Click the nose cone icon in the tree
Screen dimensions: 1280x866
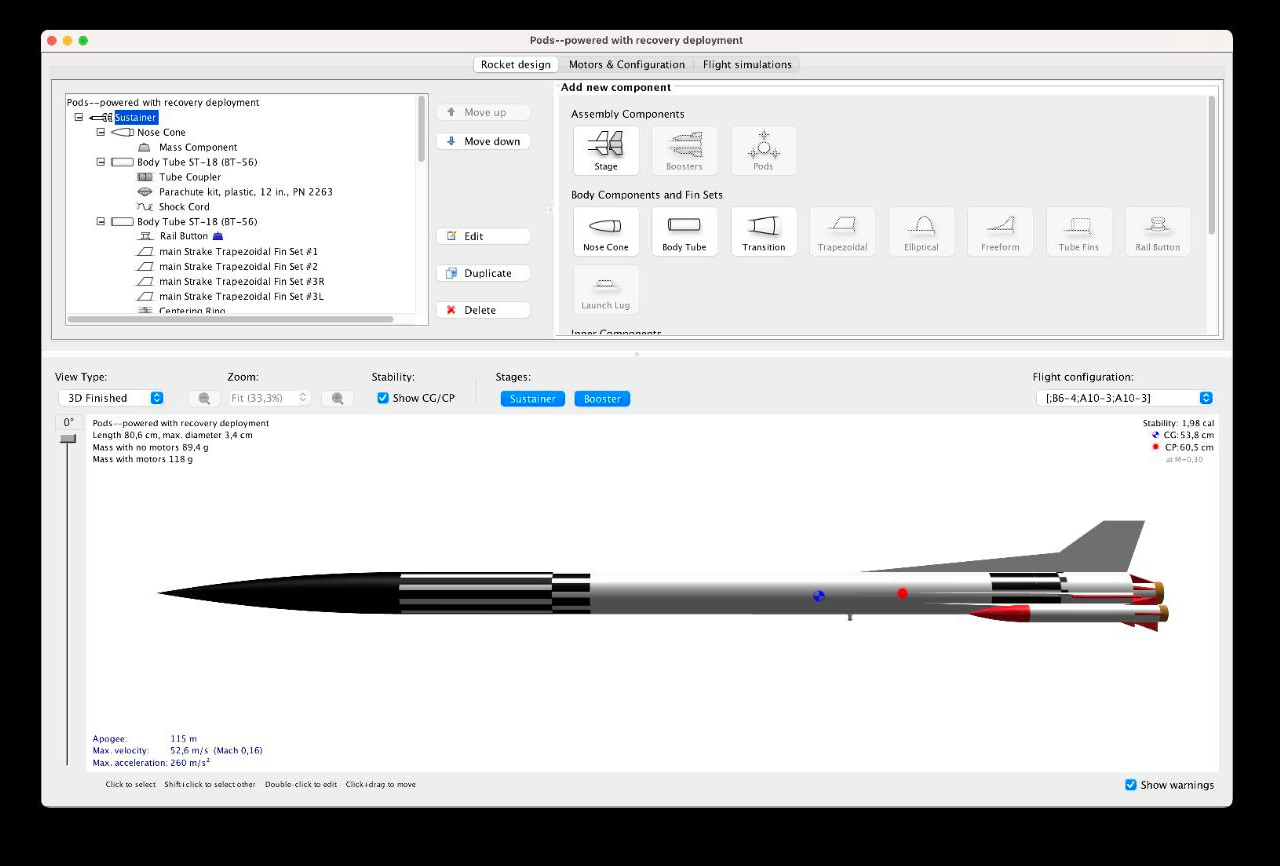[122, 132]
